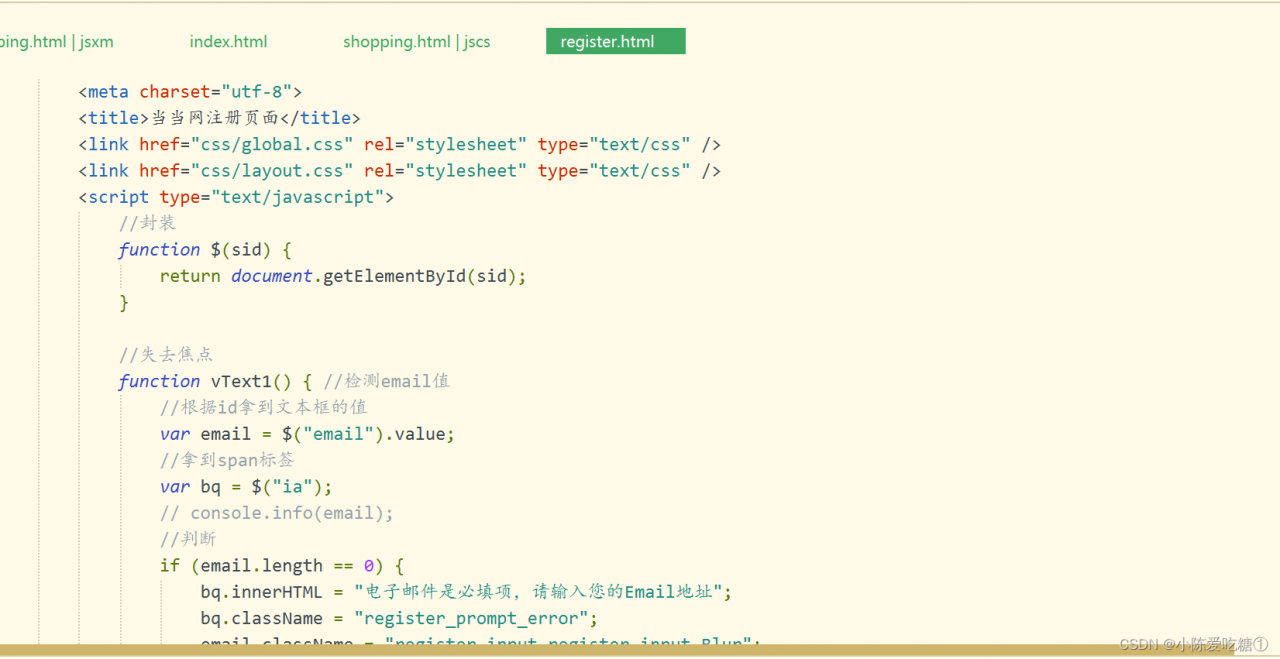Click the var bq = $("ia") line
1280x659 pixels.
tap(245, 486)
